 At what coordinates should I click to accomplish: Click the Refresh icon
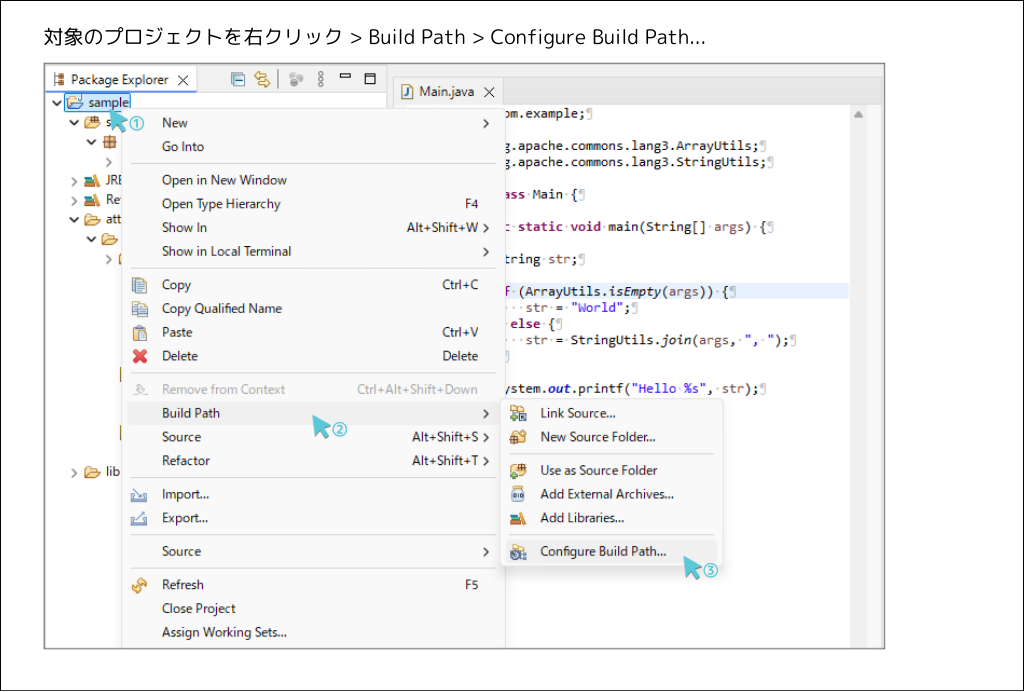[140, 585]
